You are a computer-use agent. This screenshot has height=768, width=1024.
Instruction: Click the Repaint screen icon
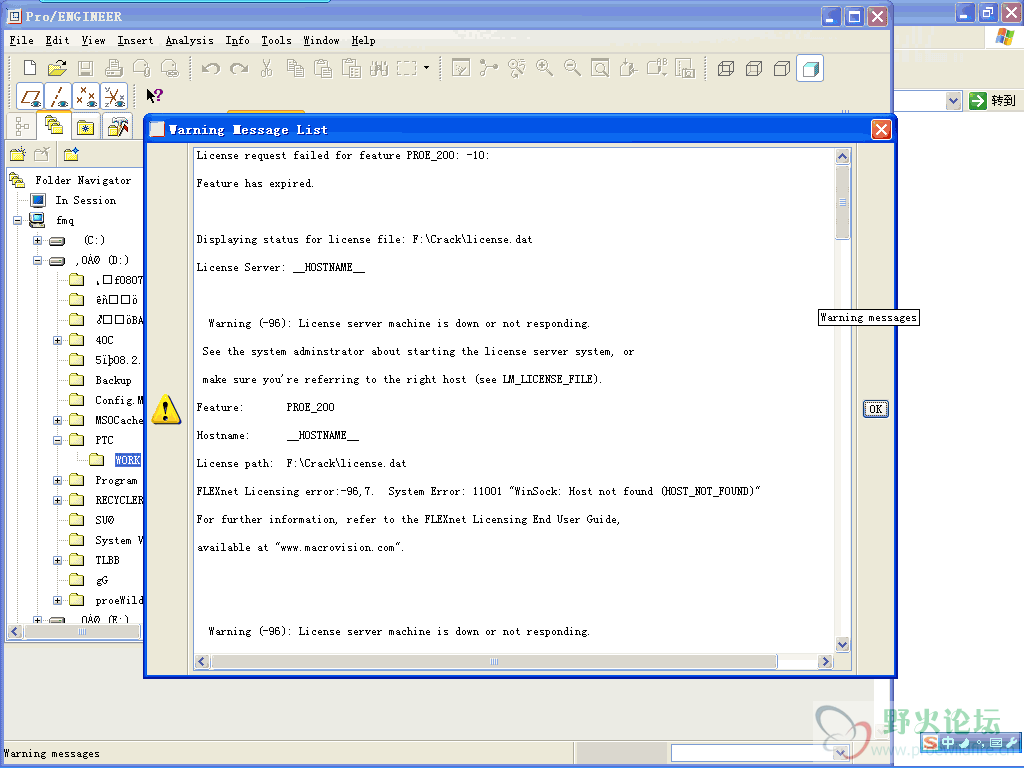click(461, 68)
